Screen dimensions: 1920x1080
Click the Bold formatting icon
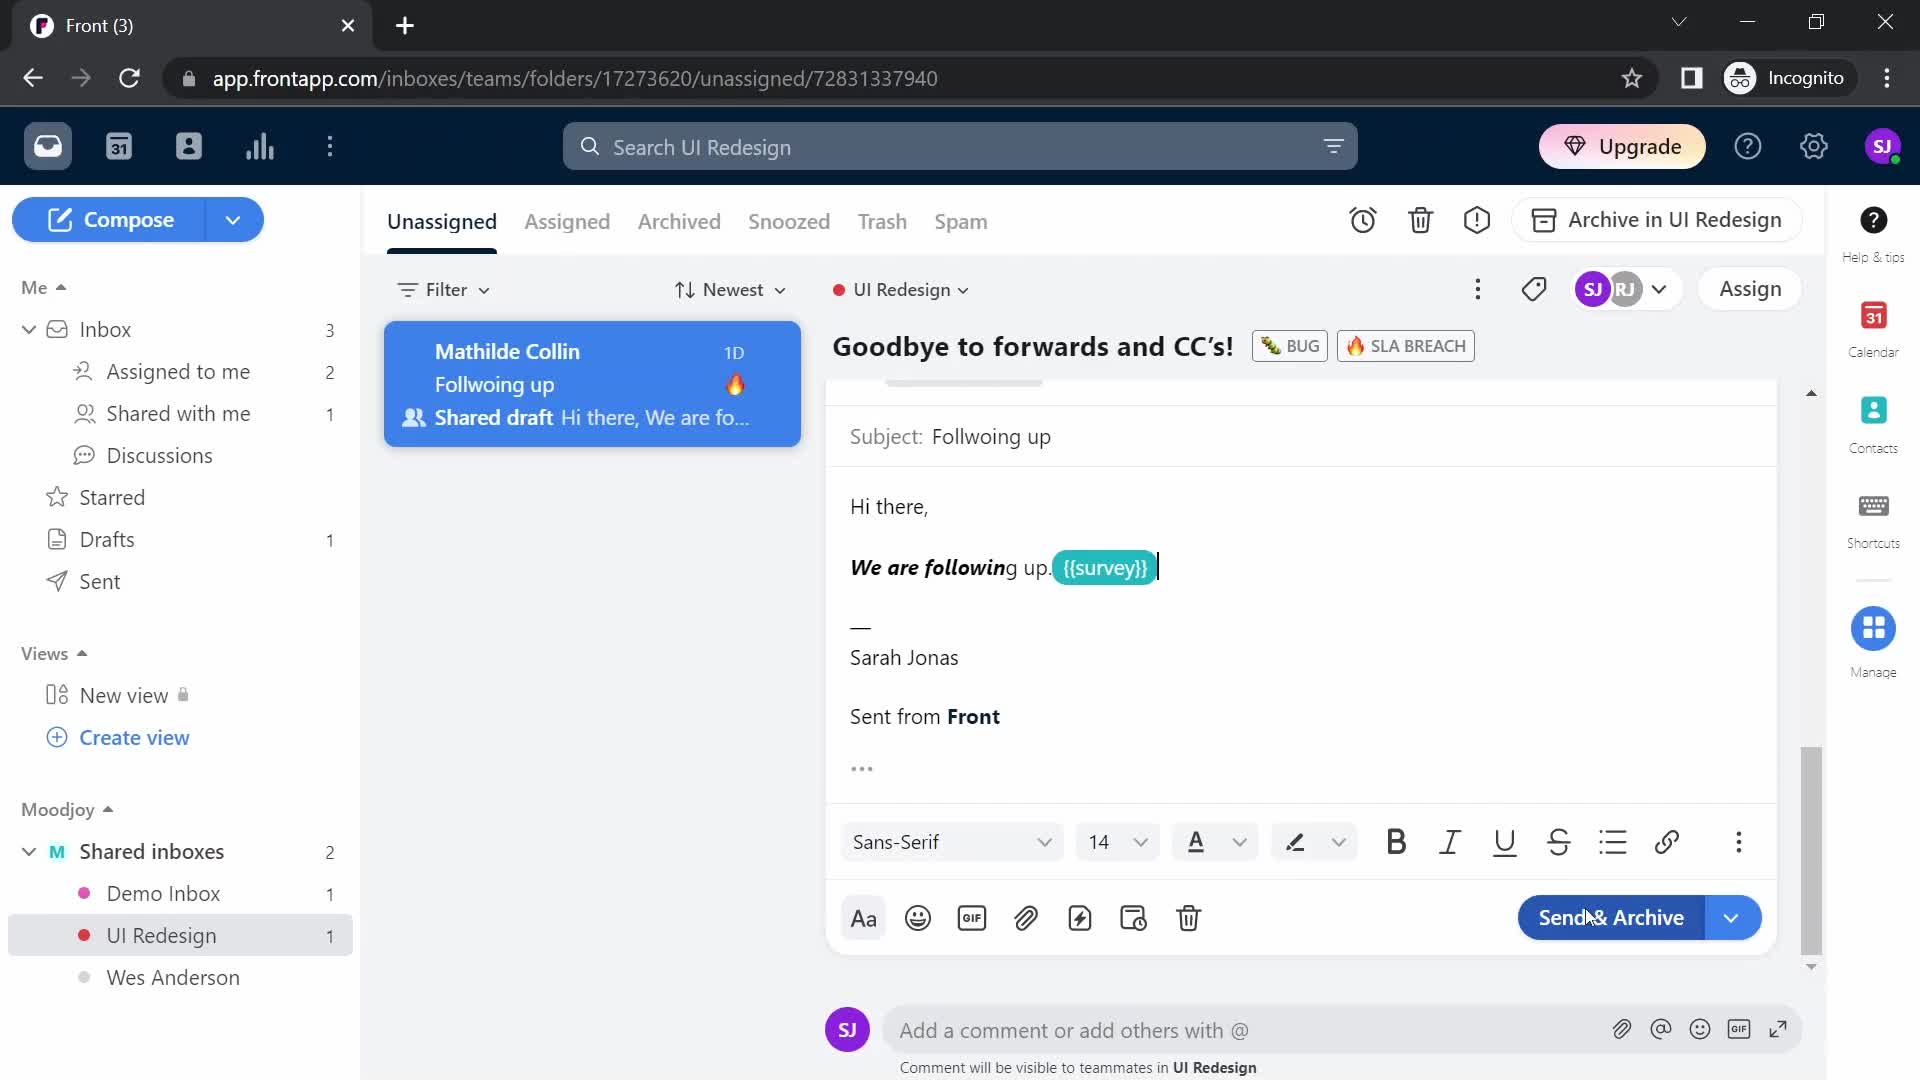(x=1396, y=841)
